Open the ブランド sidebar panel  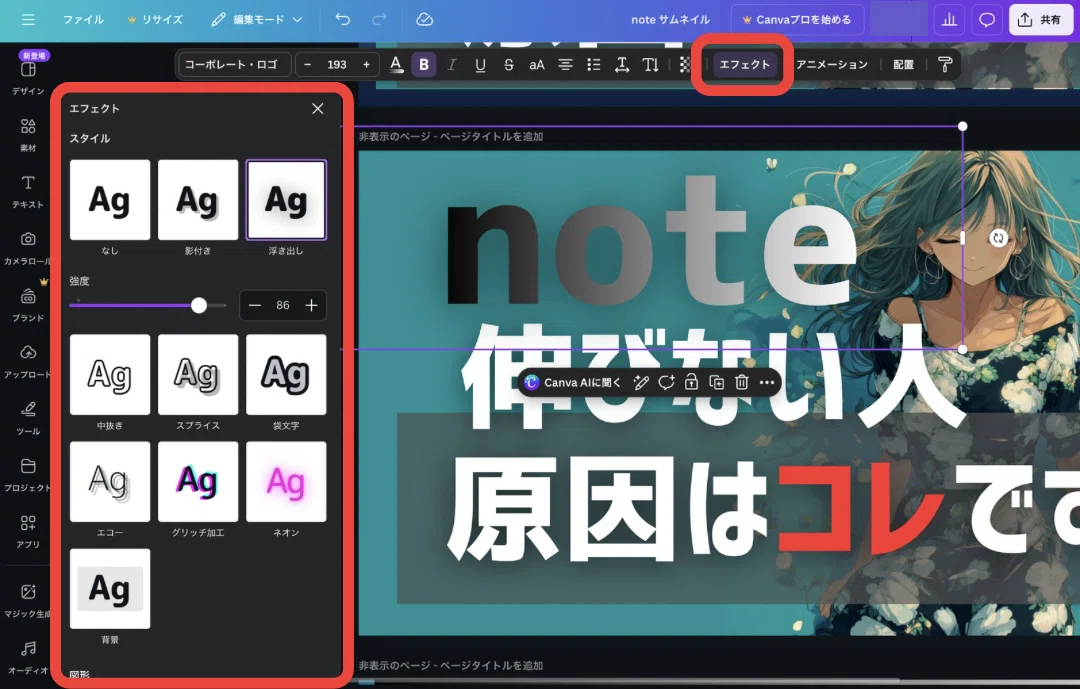click(28, 305)
